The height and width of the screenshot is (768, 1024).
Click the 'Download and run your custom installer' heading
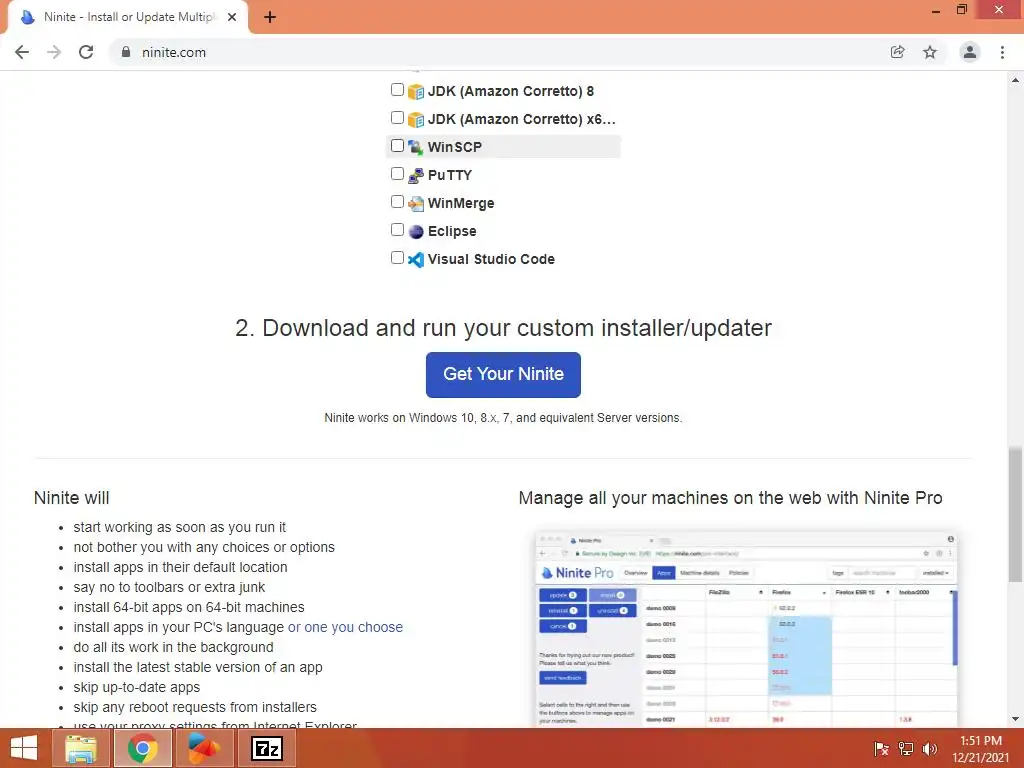503,328
